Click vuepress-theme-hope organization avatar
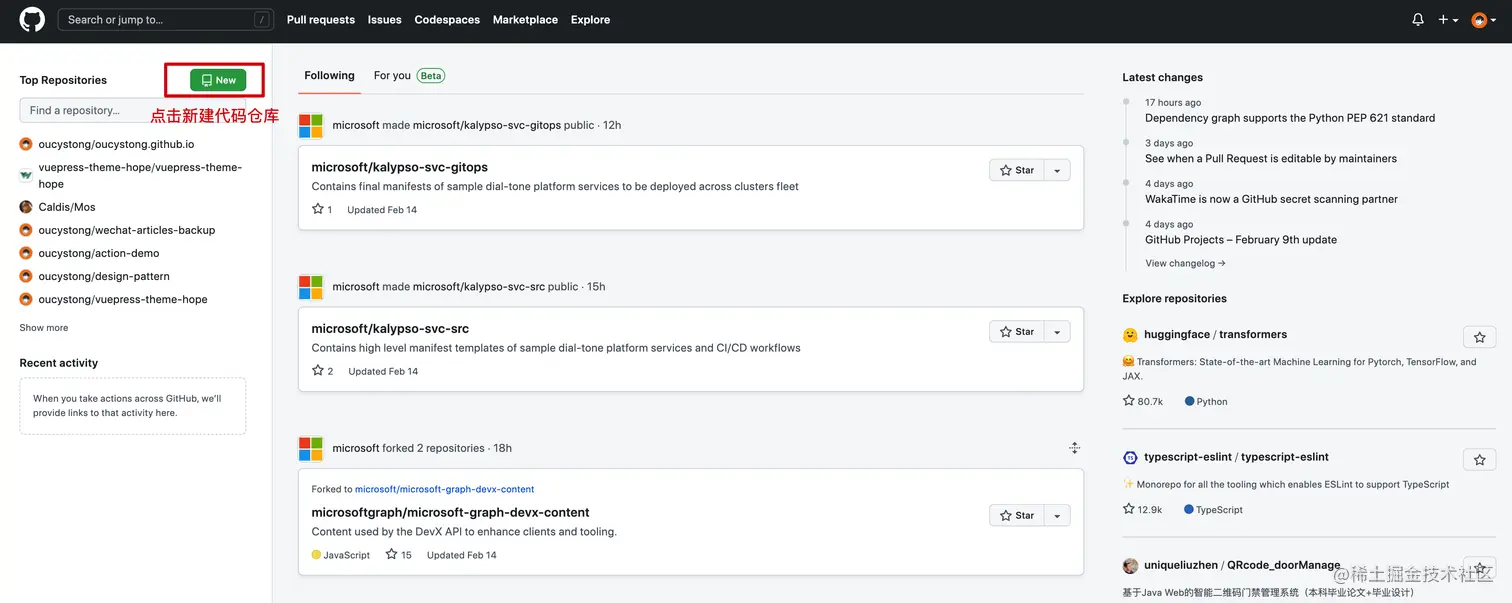1512x603 pixels. click(x=26, y=175)
